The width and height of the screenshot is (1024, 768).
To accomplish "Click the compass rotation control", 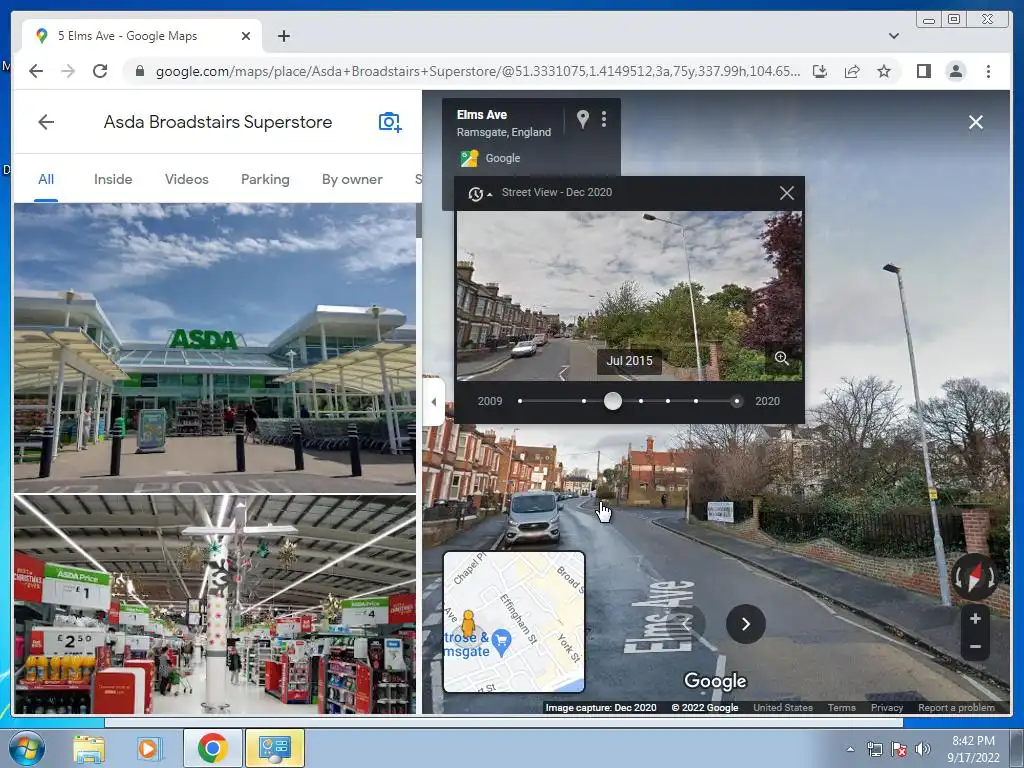I will click(x=974, y=577).
